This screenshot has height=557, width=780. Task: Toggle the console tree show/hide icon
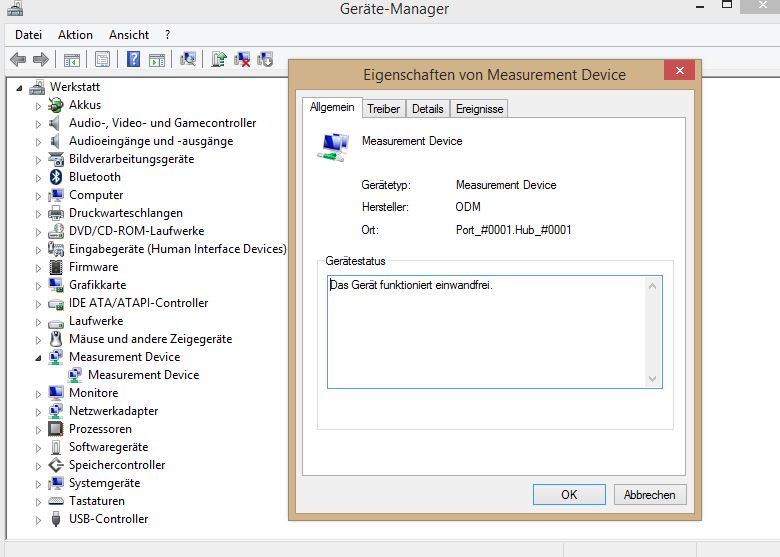click(x=72, y=60)
